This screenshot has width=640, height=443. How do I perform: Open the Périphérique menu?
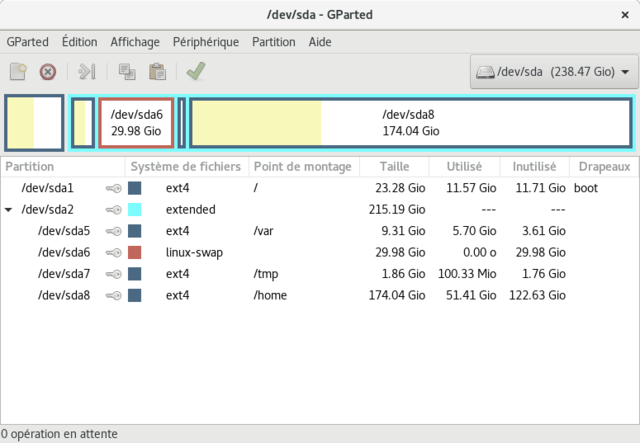pyautogui.click(x=205, y=42)
